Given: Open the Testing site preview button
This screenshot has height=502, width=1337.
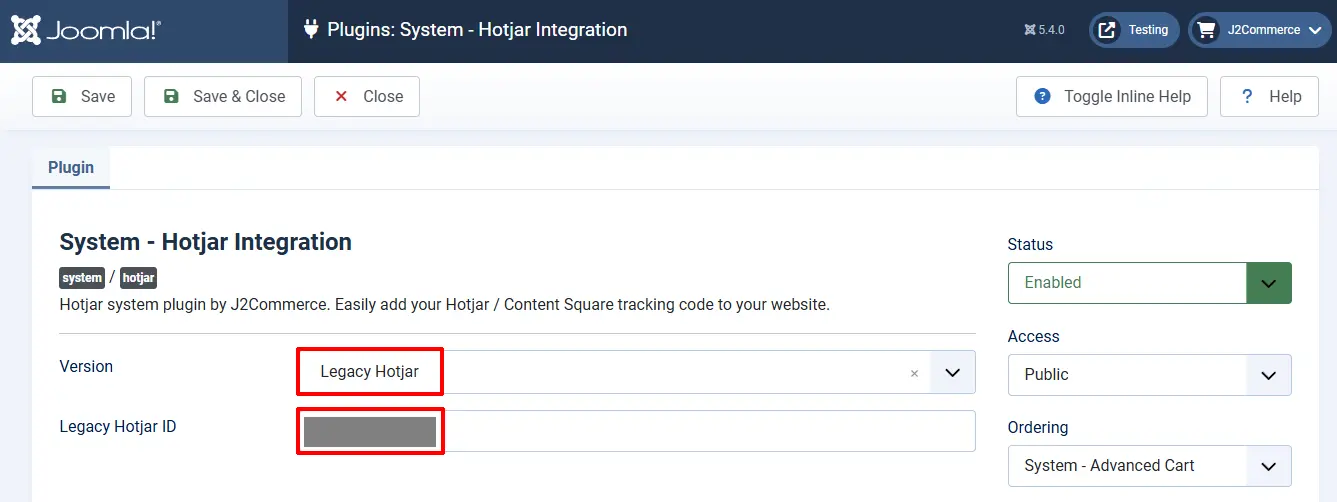Looking at the screenshot, I should [x=1134, y=30].
